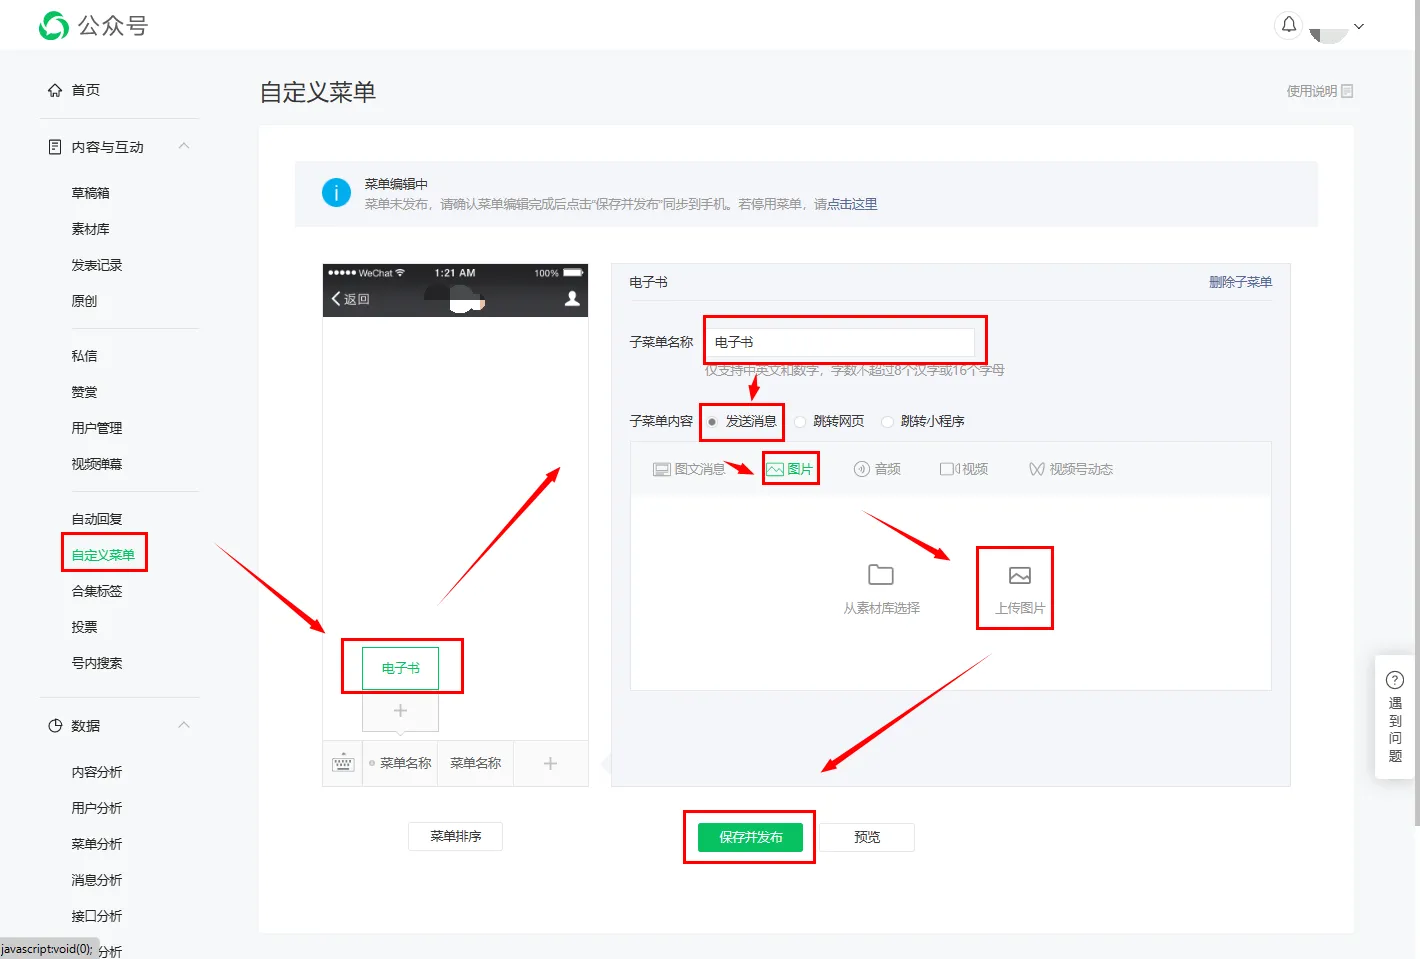Open 用户分析 in the sidebar

tap(97, 808)
